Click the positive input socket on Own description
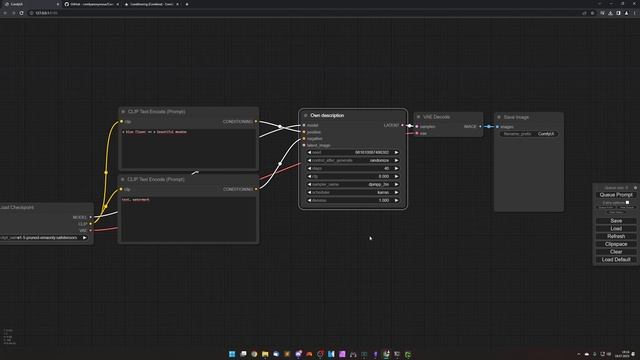The height and width of the screenshot is (360, 640). [x=304, y=132]
